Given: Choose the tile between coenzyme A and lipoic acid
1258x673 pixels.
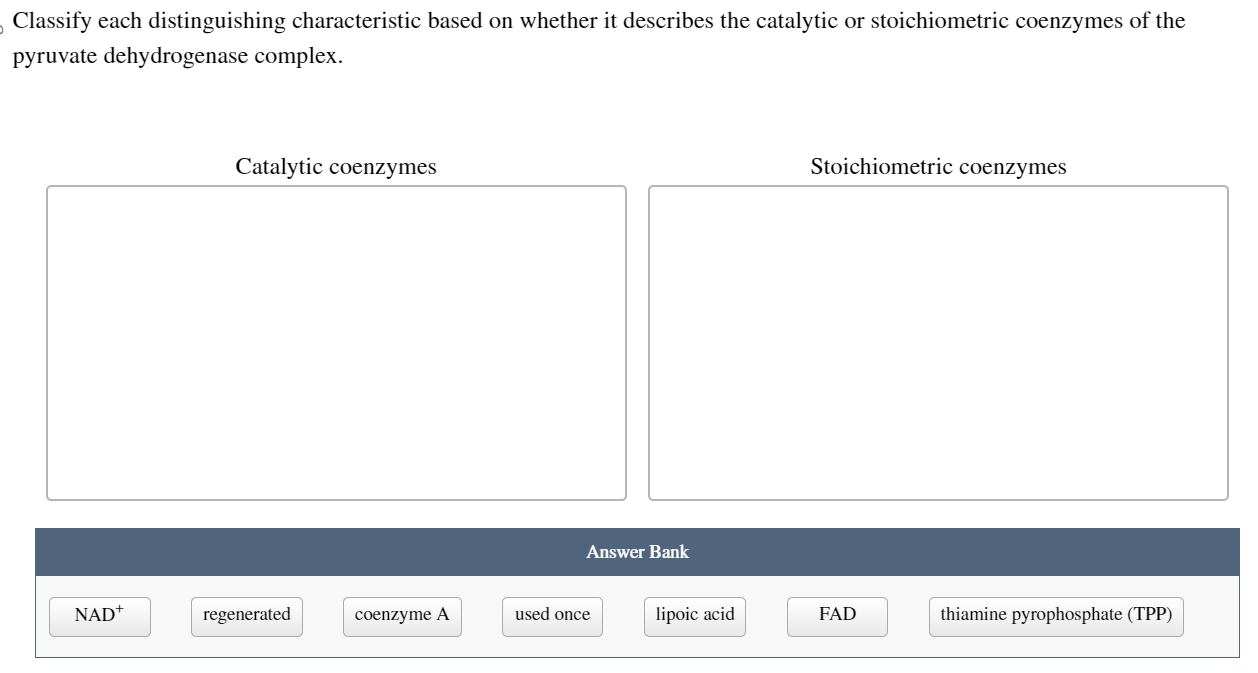Looking at the screenshot, I should [x=552, y=616].
